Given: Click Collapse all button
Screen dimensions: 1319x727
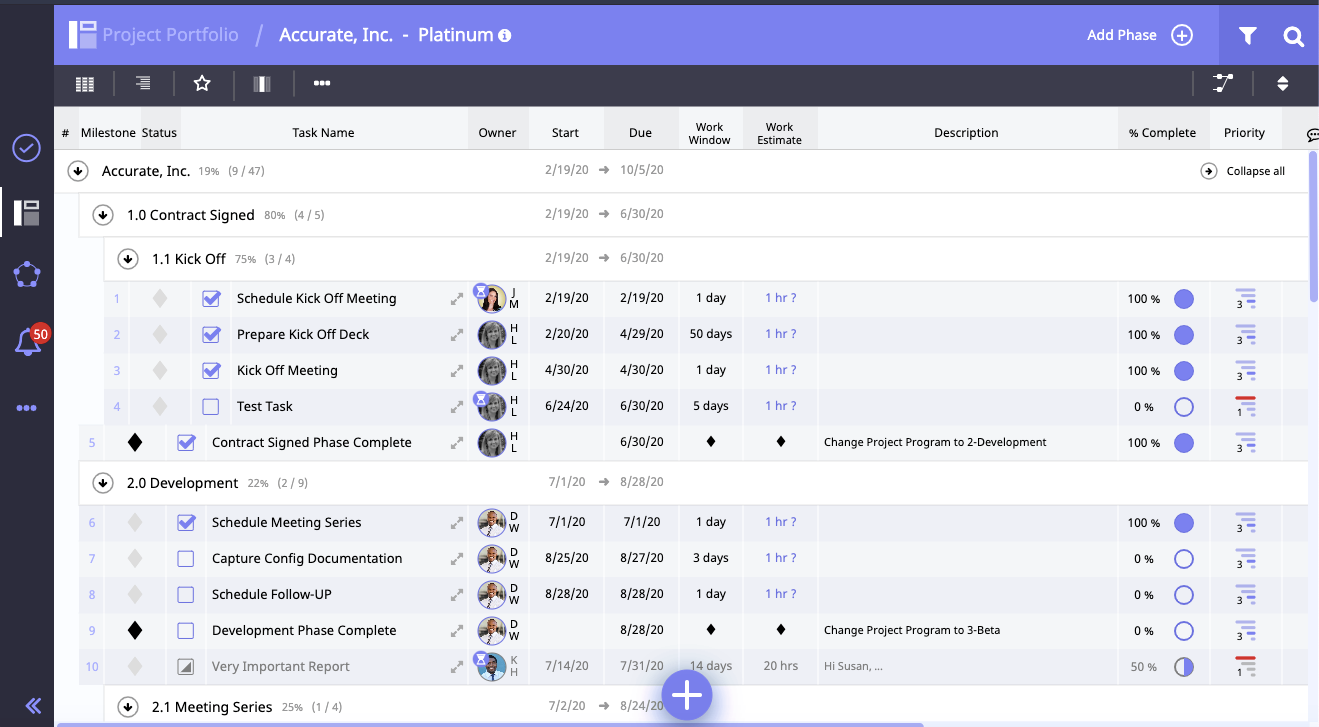Looking at the screenshot, I should 1243,171.
